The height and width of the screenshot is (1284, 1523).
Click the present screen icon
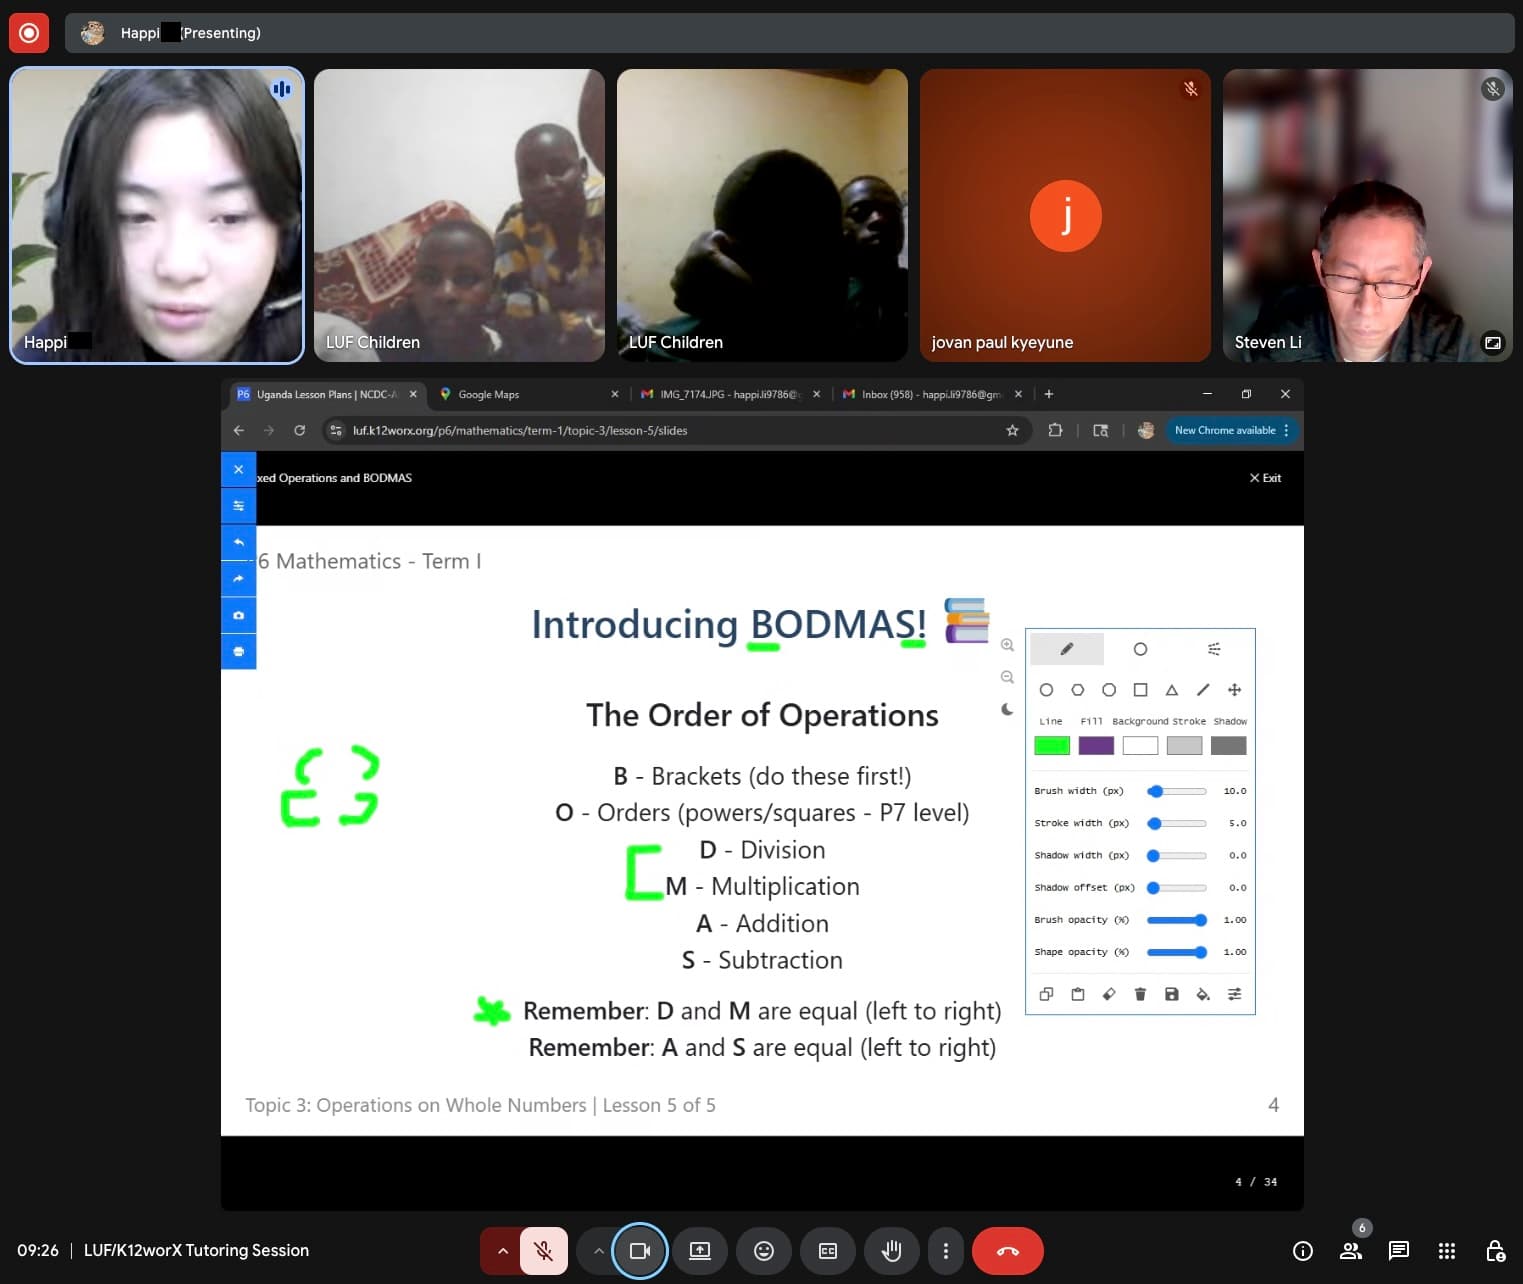700,1250
